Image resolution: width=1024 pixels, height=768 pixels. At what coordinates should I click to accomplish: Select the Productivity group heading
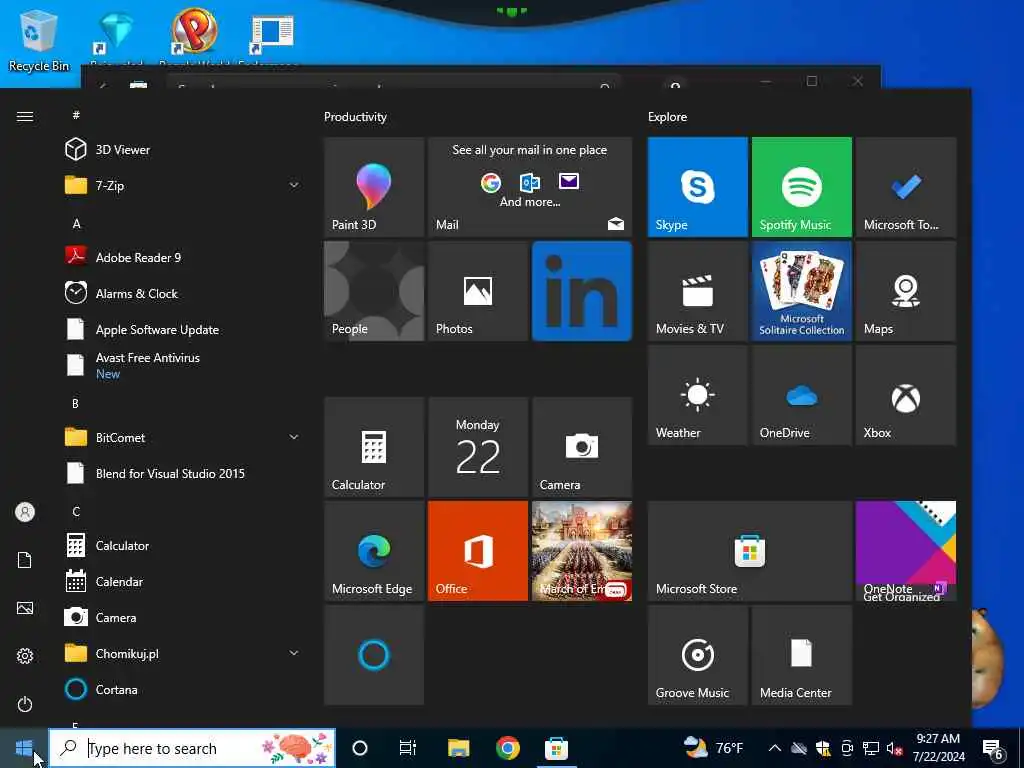[x=355, y=117]
